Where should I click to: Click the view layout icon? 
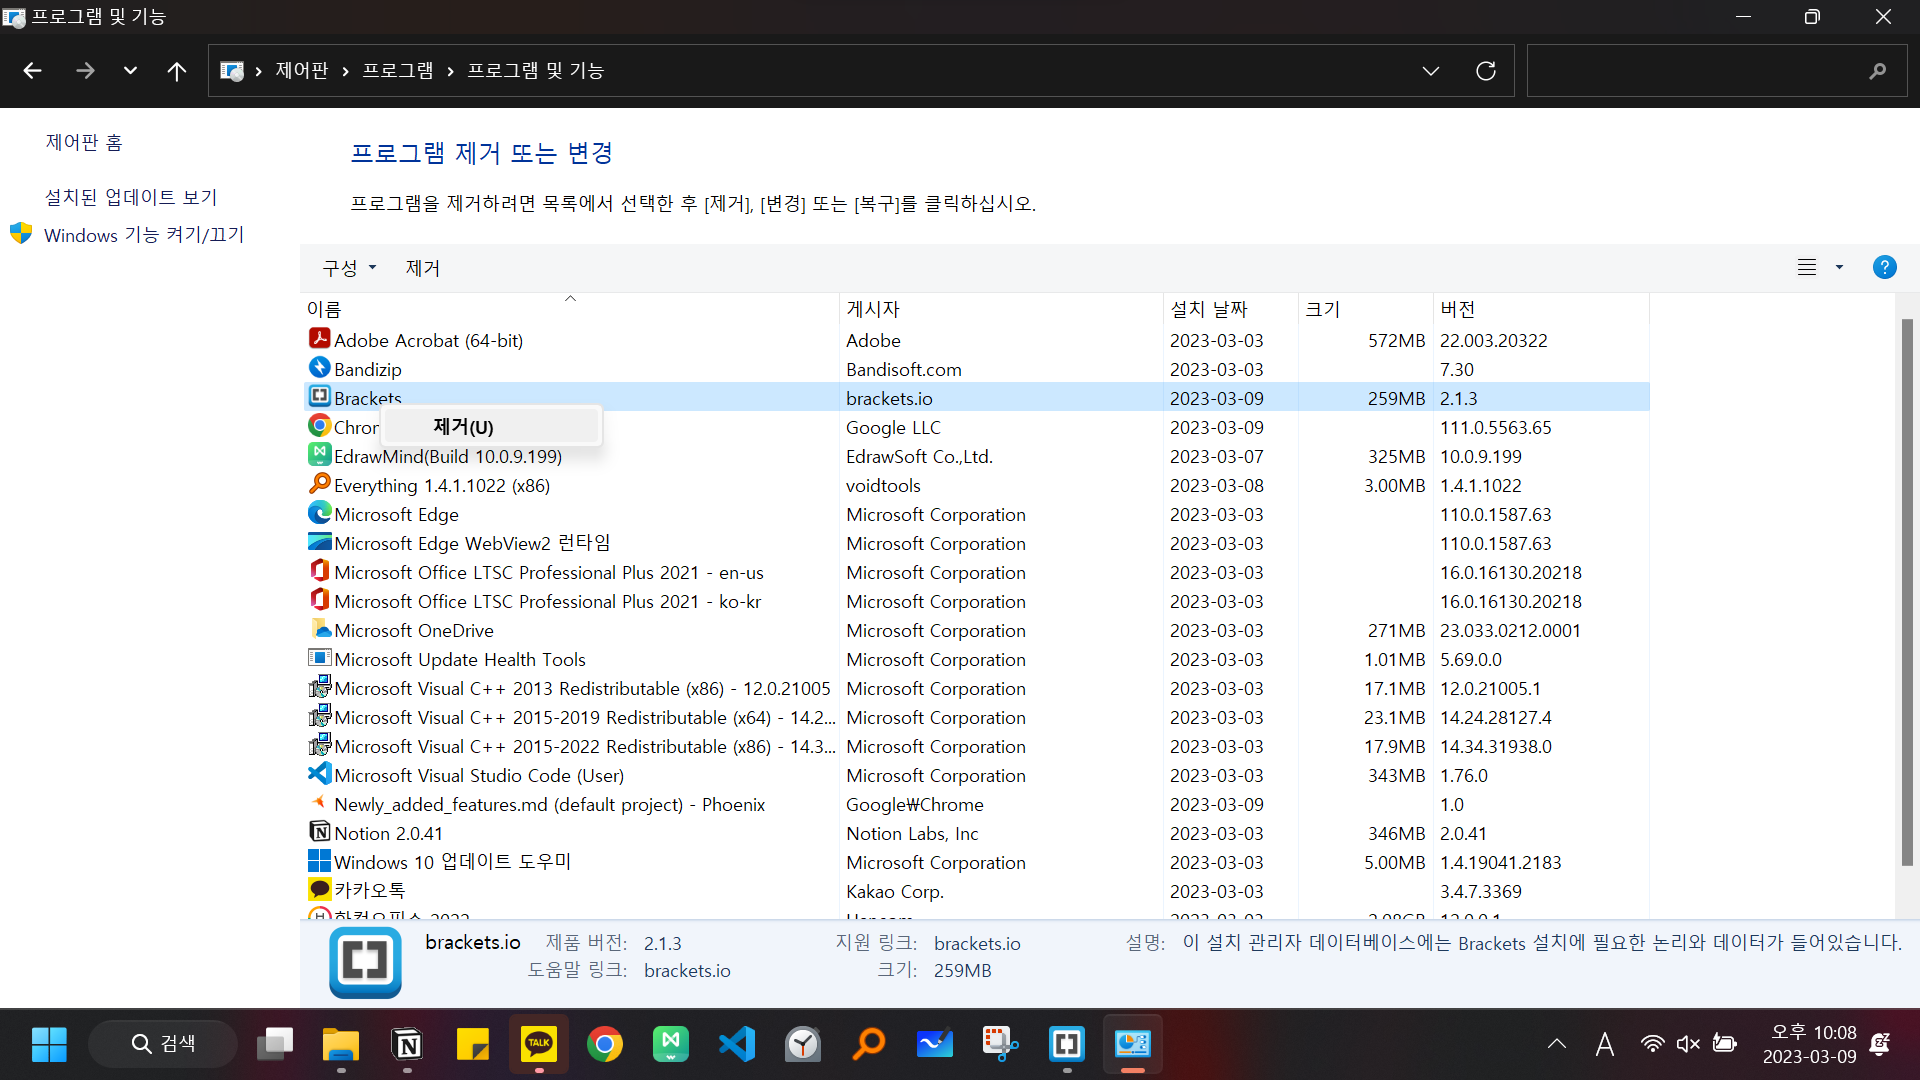click(1807, 267)
